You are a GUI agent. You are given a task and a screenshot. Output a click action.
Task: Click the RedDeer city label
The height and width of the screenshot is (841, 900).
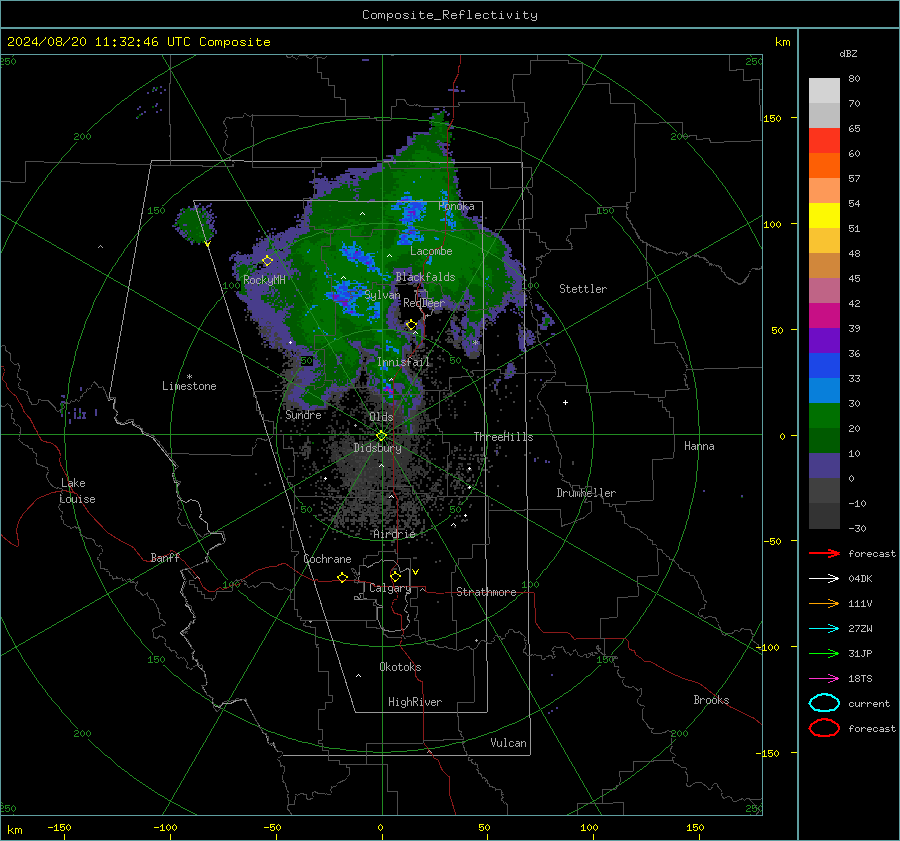[x=424, y=303]
